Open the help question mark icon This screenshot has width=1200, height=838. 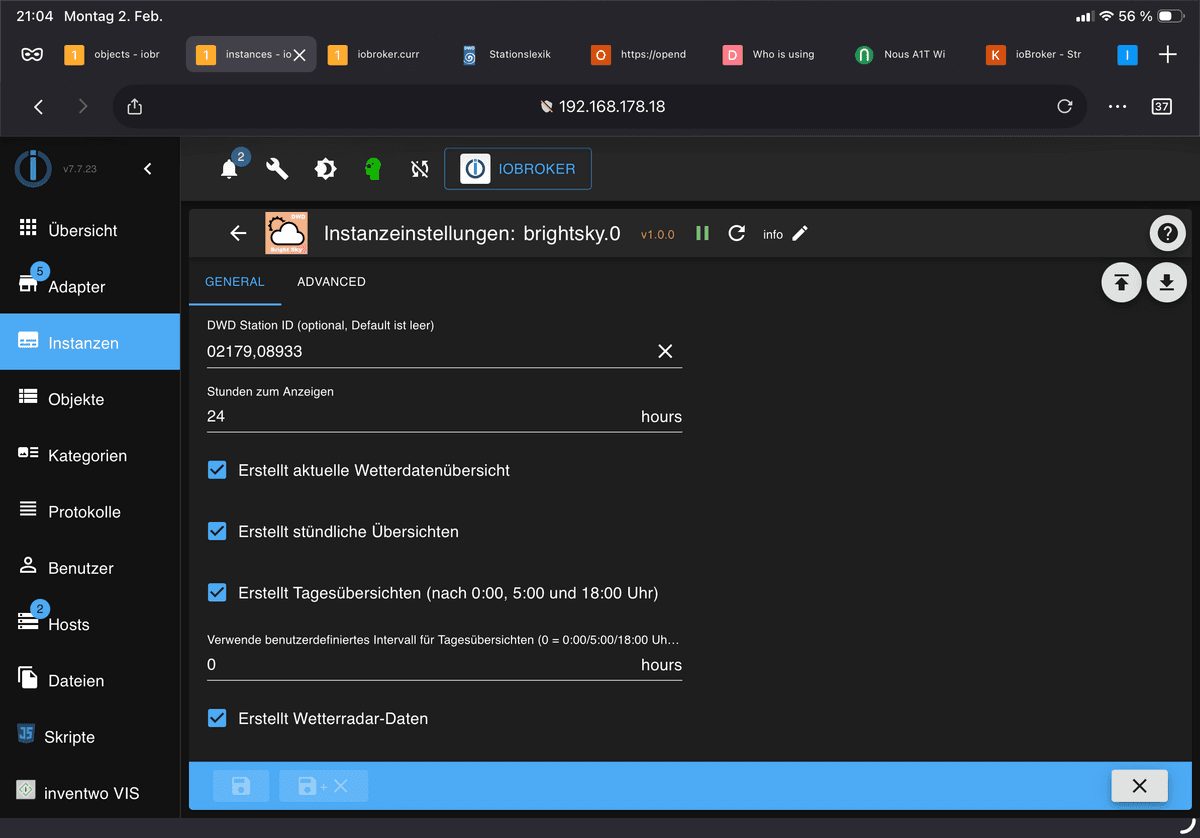coord(1167,234)
